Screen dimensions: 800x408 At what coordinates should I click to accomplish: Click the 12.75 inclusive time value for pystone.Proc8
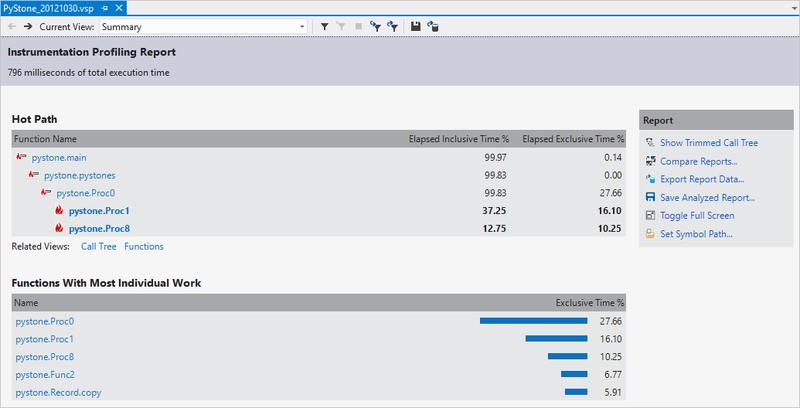tap(494, 228)
